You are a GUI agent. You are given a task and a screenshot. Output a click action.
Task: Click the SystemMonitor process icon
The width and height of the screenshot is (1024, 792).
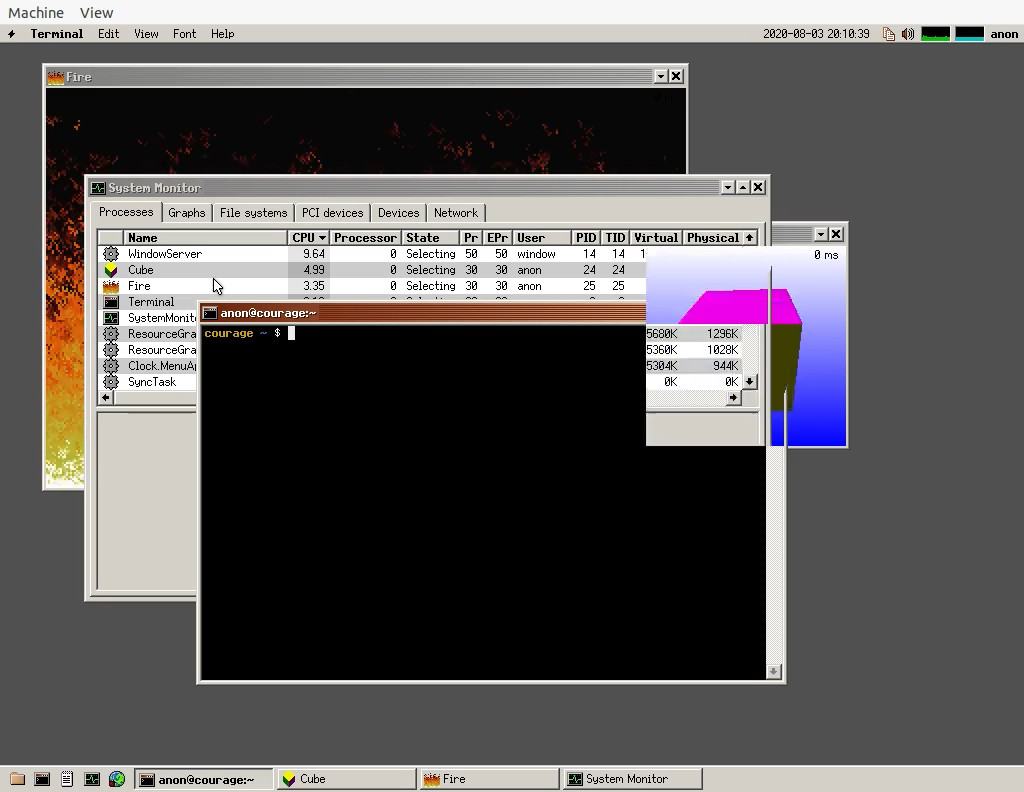(x=111, y=318)
